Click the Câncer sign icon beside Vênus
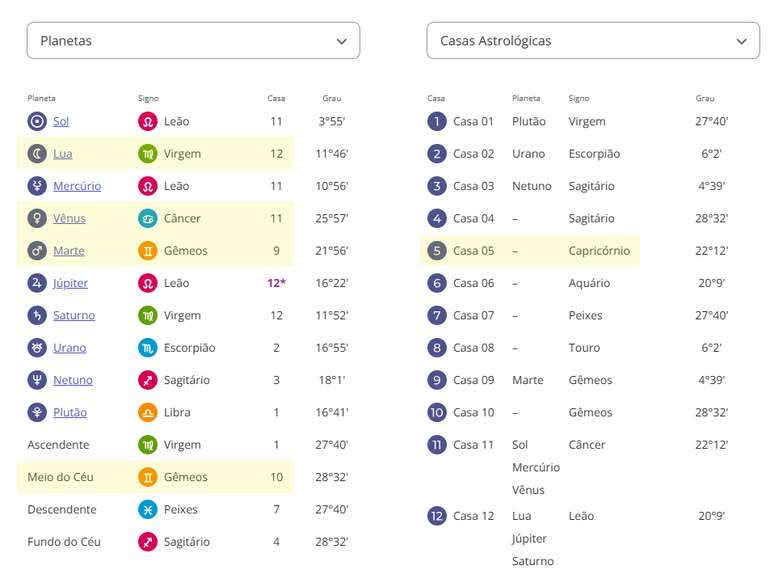774x587 pixels. tap(148, 218)
